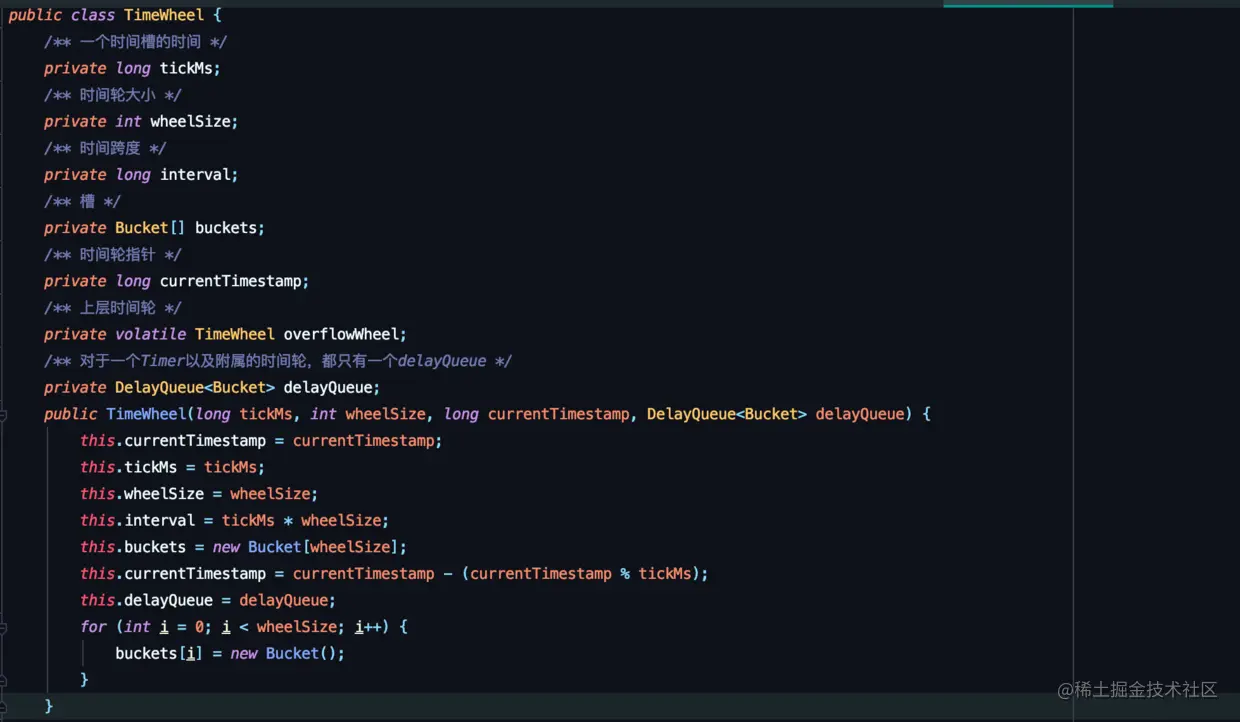
Task: Click the volatile keyword
Action: pos(150,334)
